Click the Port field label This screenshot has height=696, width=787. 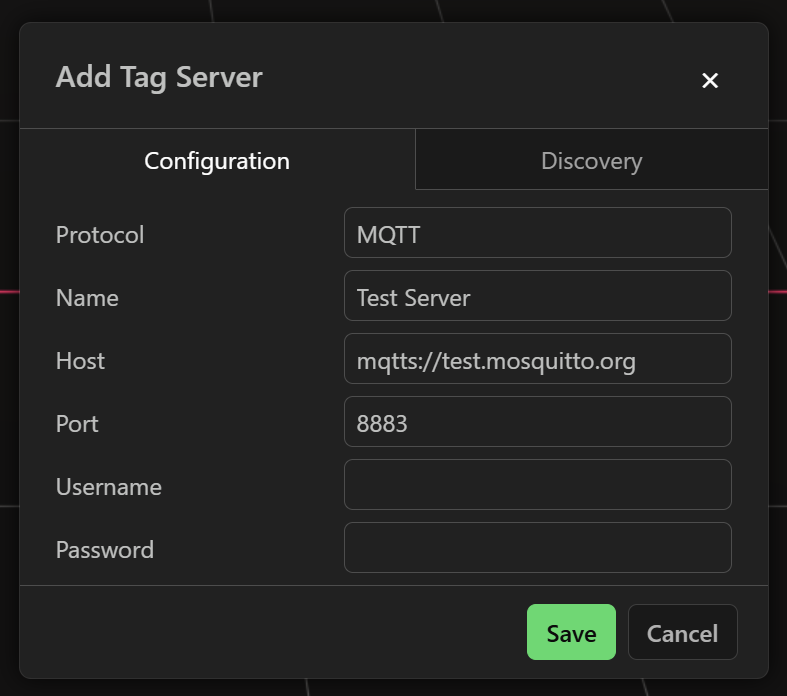tap(77, 424)
